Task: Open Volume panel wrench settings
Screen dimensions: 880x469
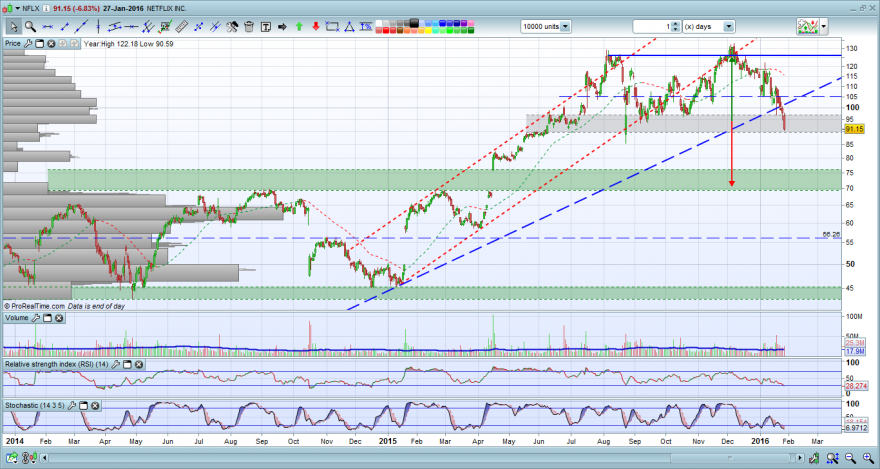Action: tap(35, 318)
